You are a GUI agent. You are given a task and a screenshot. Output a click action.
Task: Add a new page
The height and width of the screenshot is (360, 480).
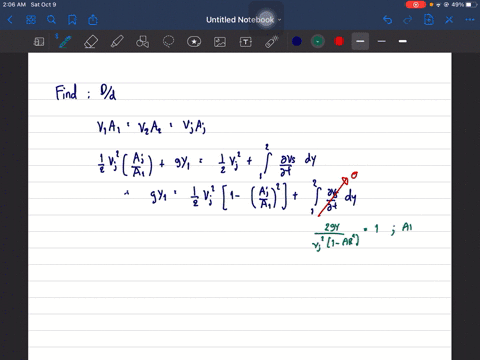coord(429,20)
